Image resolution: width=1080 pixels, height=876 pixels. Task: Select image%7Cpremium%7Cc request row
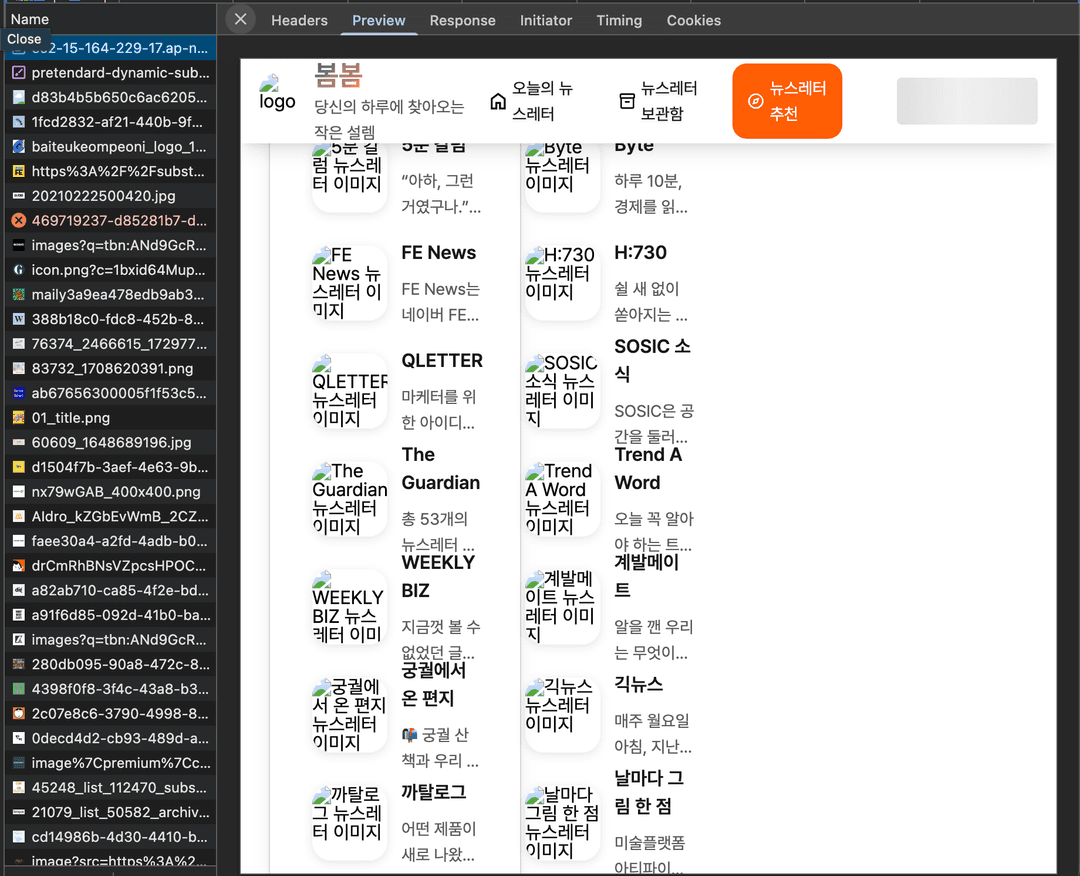[x=110, y=763]
